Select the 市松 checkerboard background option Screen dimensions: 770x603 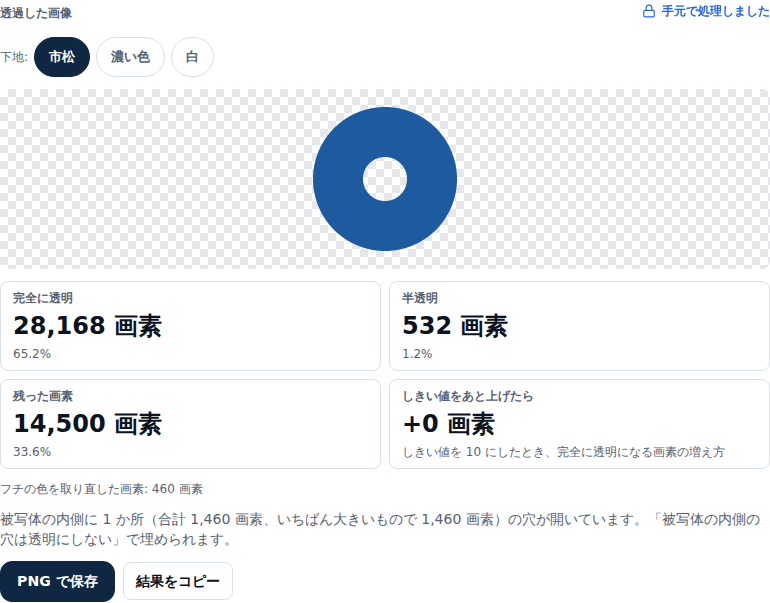pos(62,57)
